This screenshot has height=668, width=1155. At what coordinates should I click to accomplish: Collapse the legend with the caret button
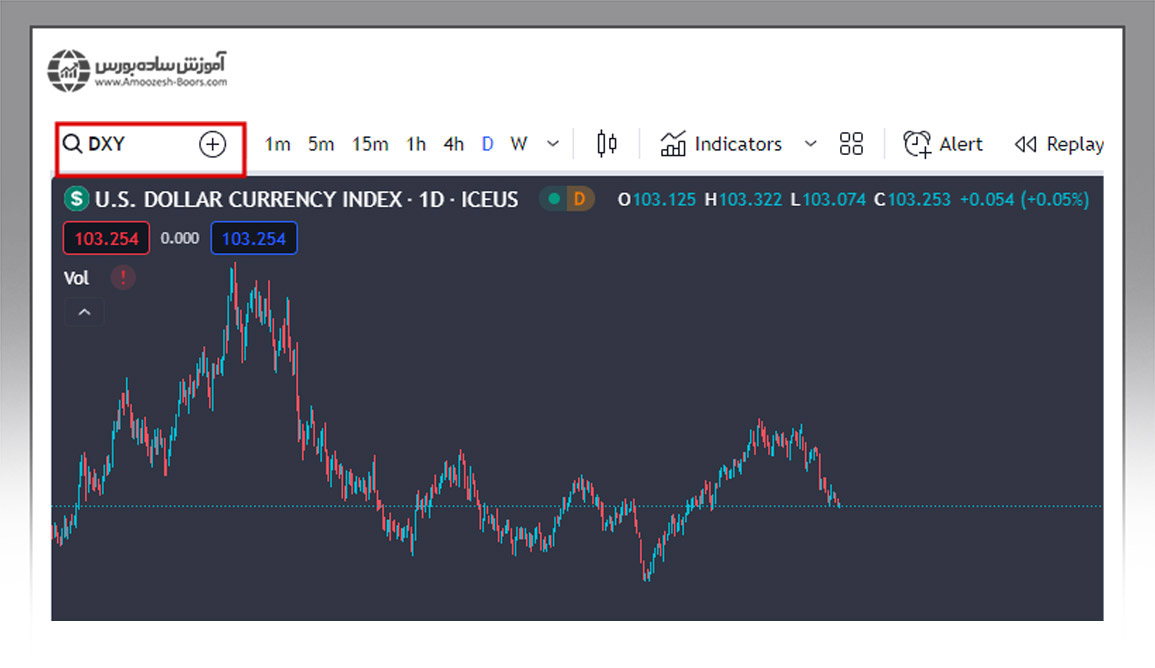click(84, 313)
